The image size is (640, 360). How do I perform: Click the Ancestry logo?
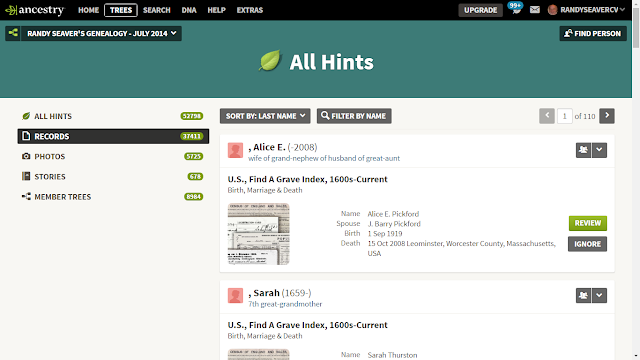(x=35, y=10)
